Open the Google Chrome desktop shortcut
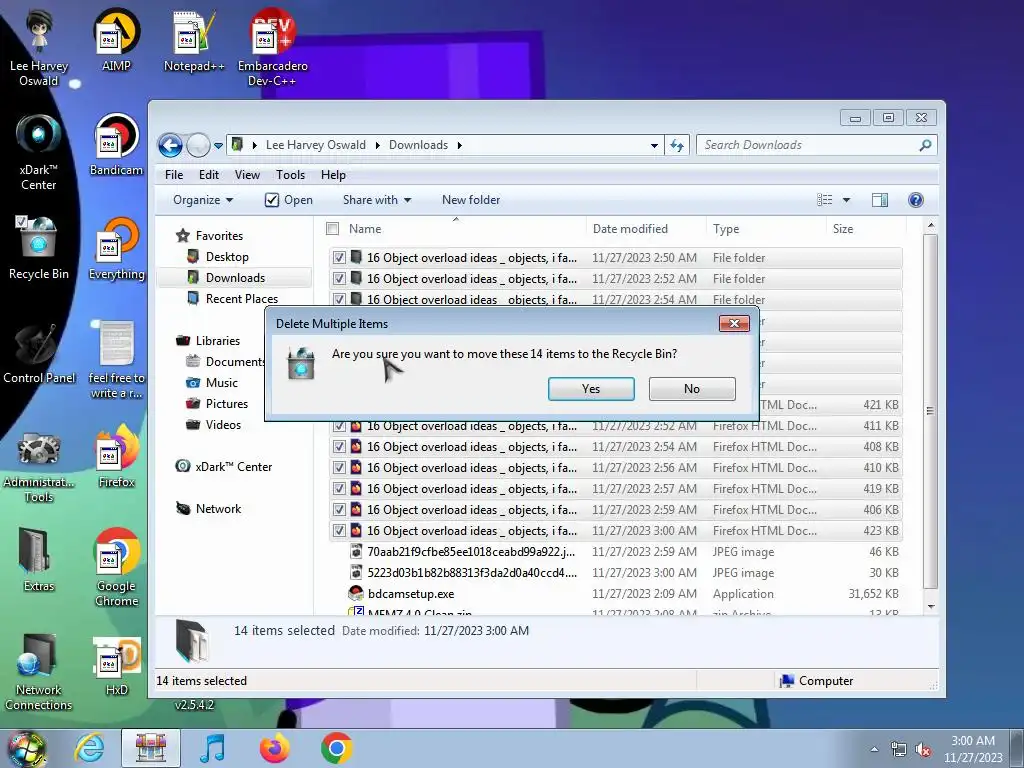This screenshot has width=1024, height=768. [116, 567]
